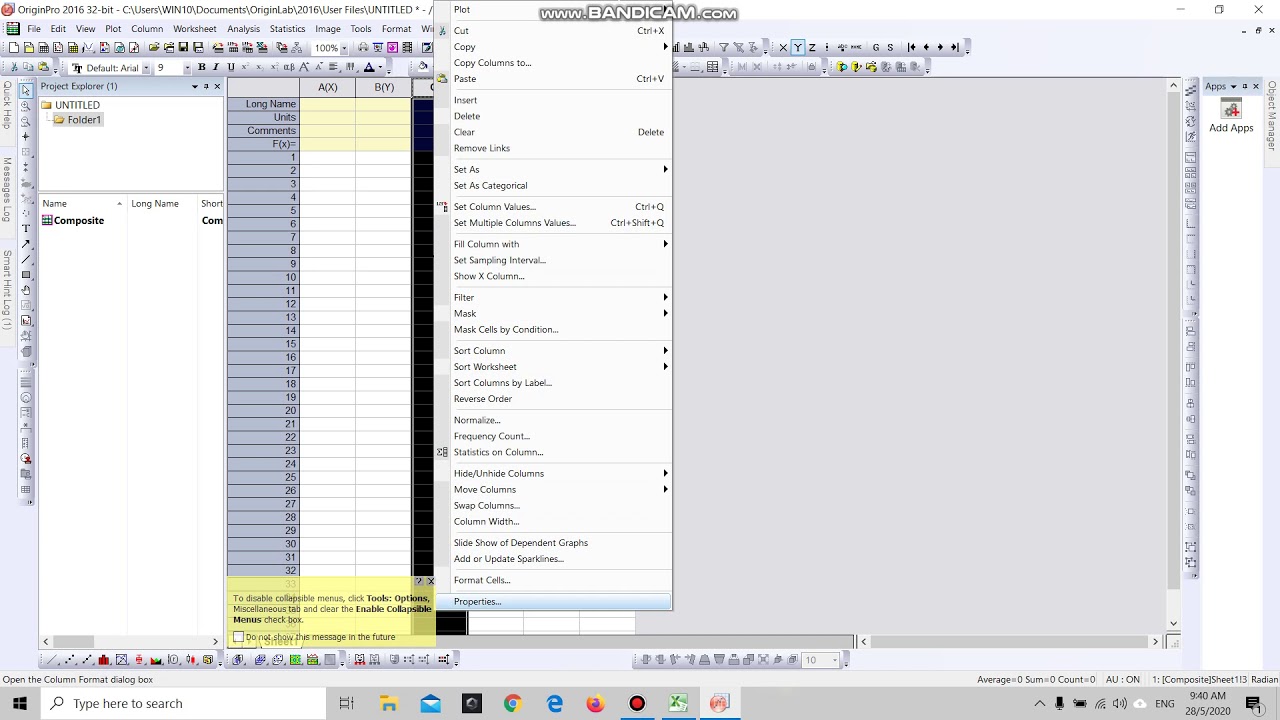1280x720 pixels.
Task: Click the Line plot tool icon
Action: coord(52,660)
